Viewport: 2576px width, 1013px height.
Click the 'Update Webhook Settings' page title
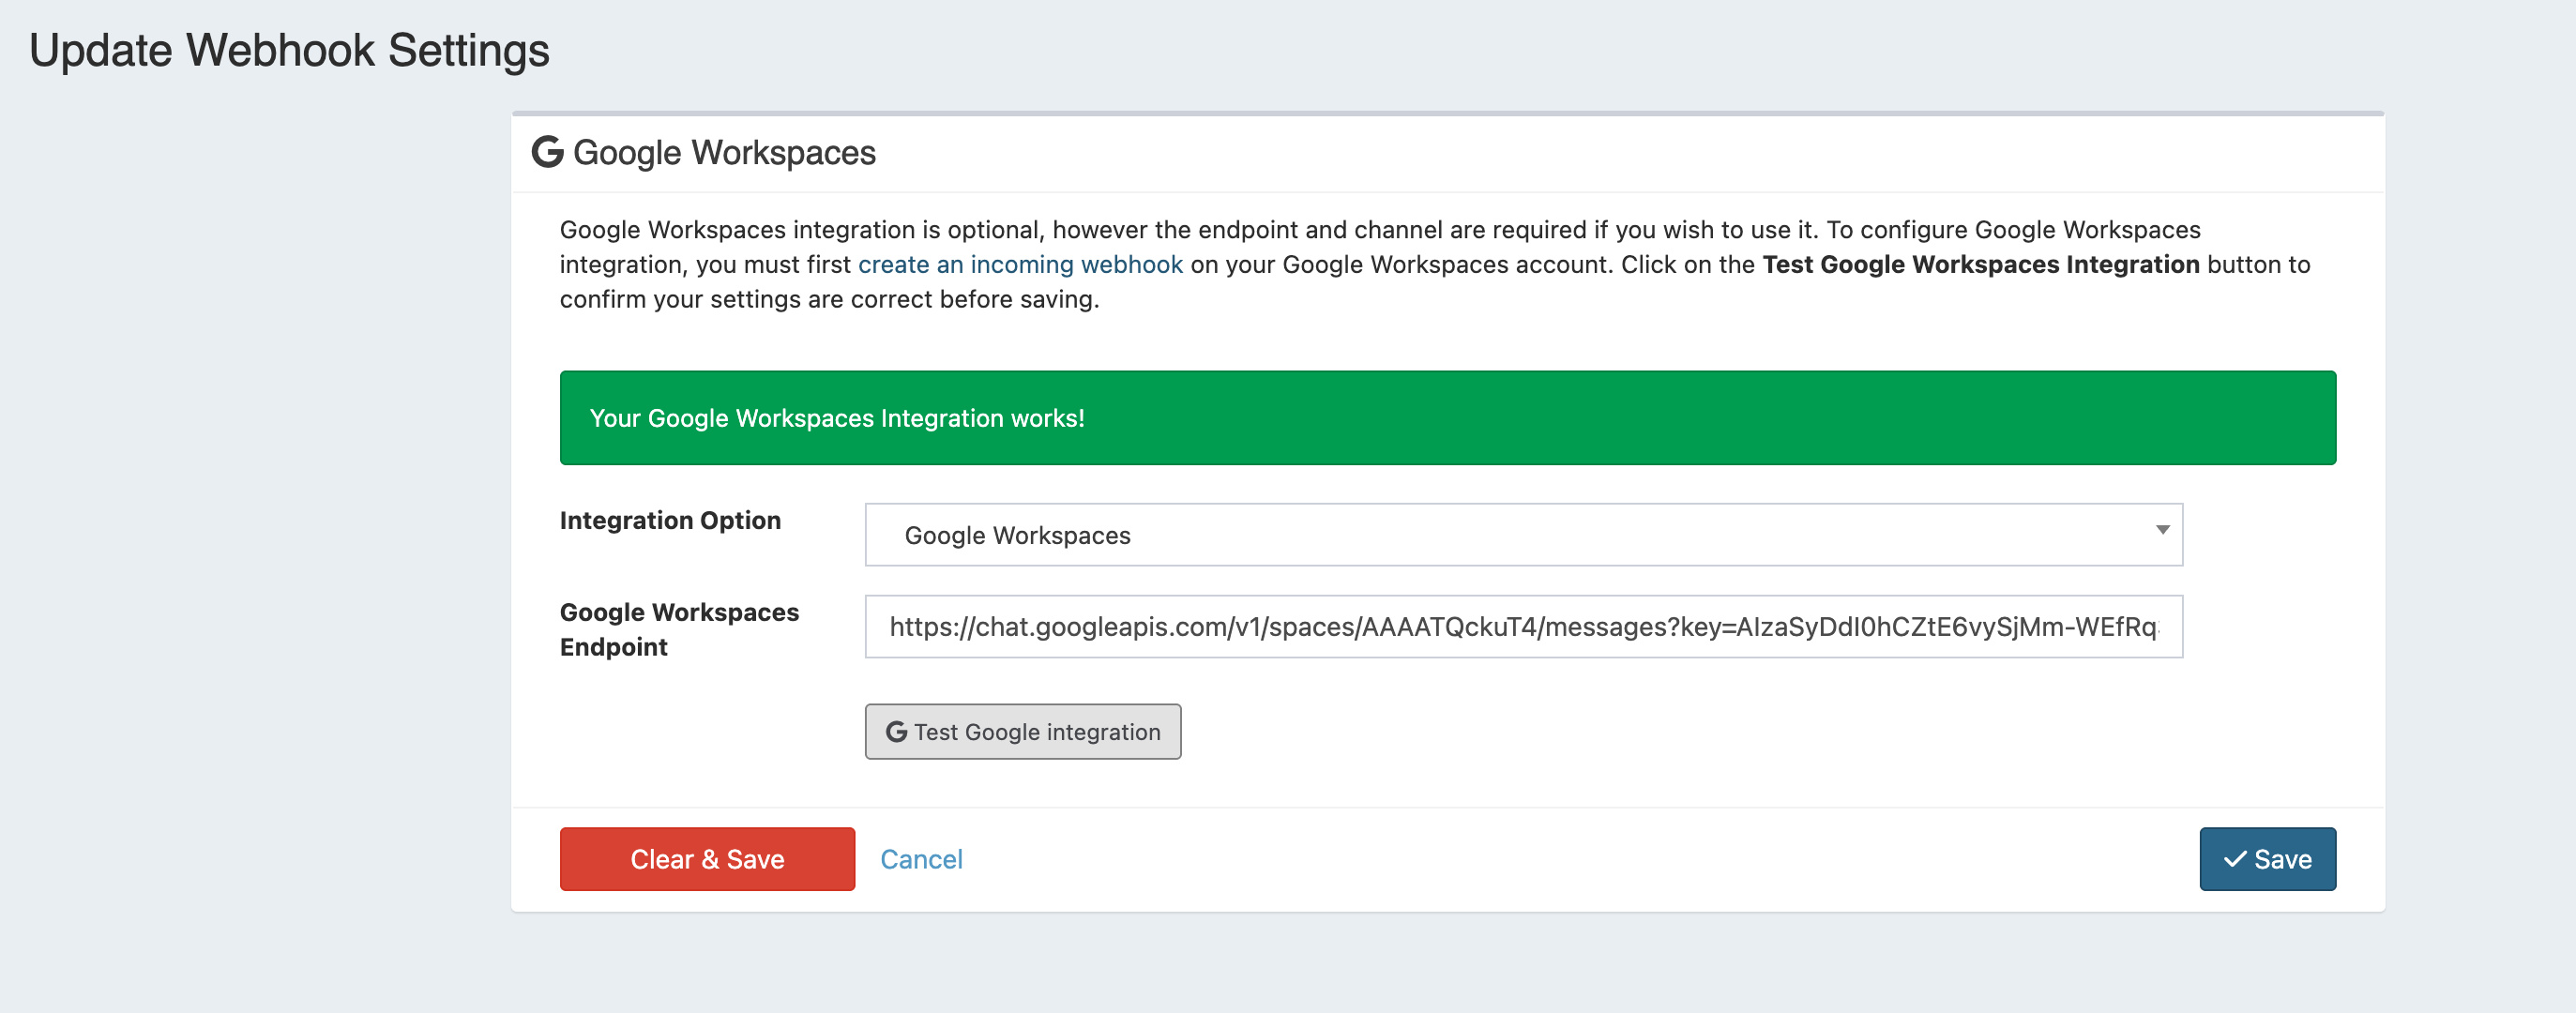(x=289, y=51)
